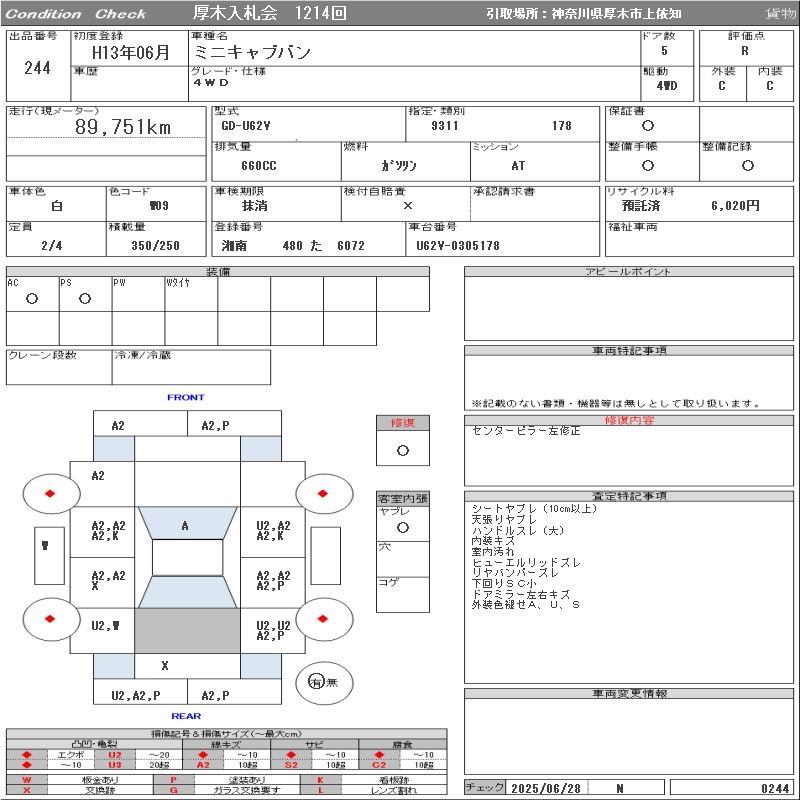The width and height of the screenshot is (800, 800).
Task: Click the 貨物 label in top-right corner
Action: coord(780,14)
